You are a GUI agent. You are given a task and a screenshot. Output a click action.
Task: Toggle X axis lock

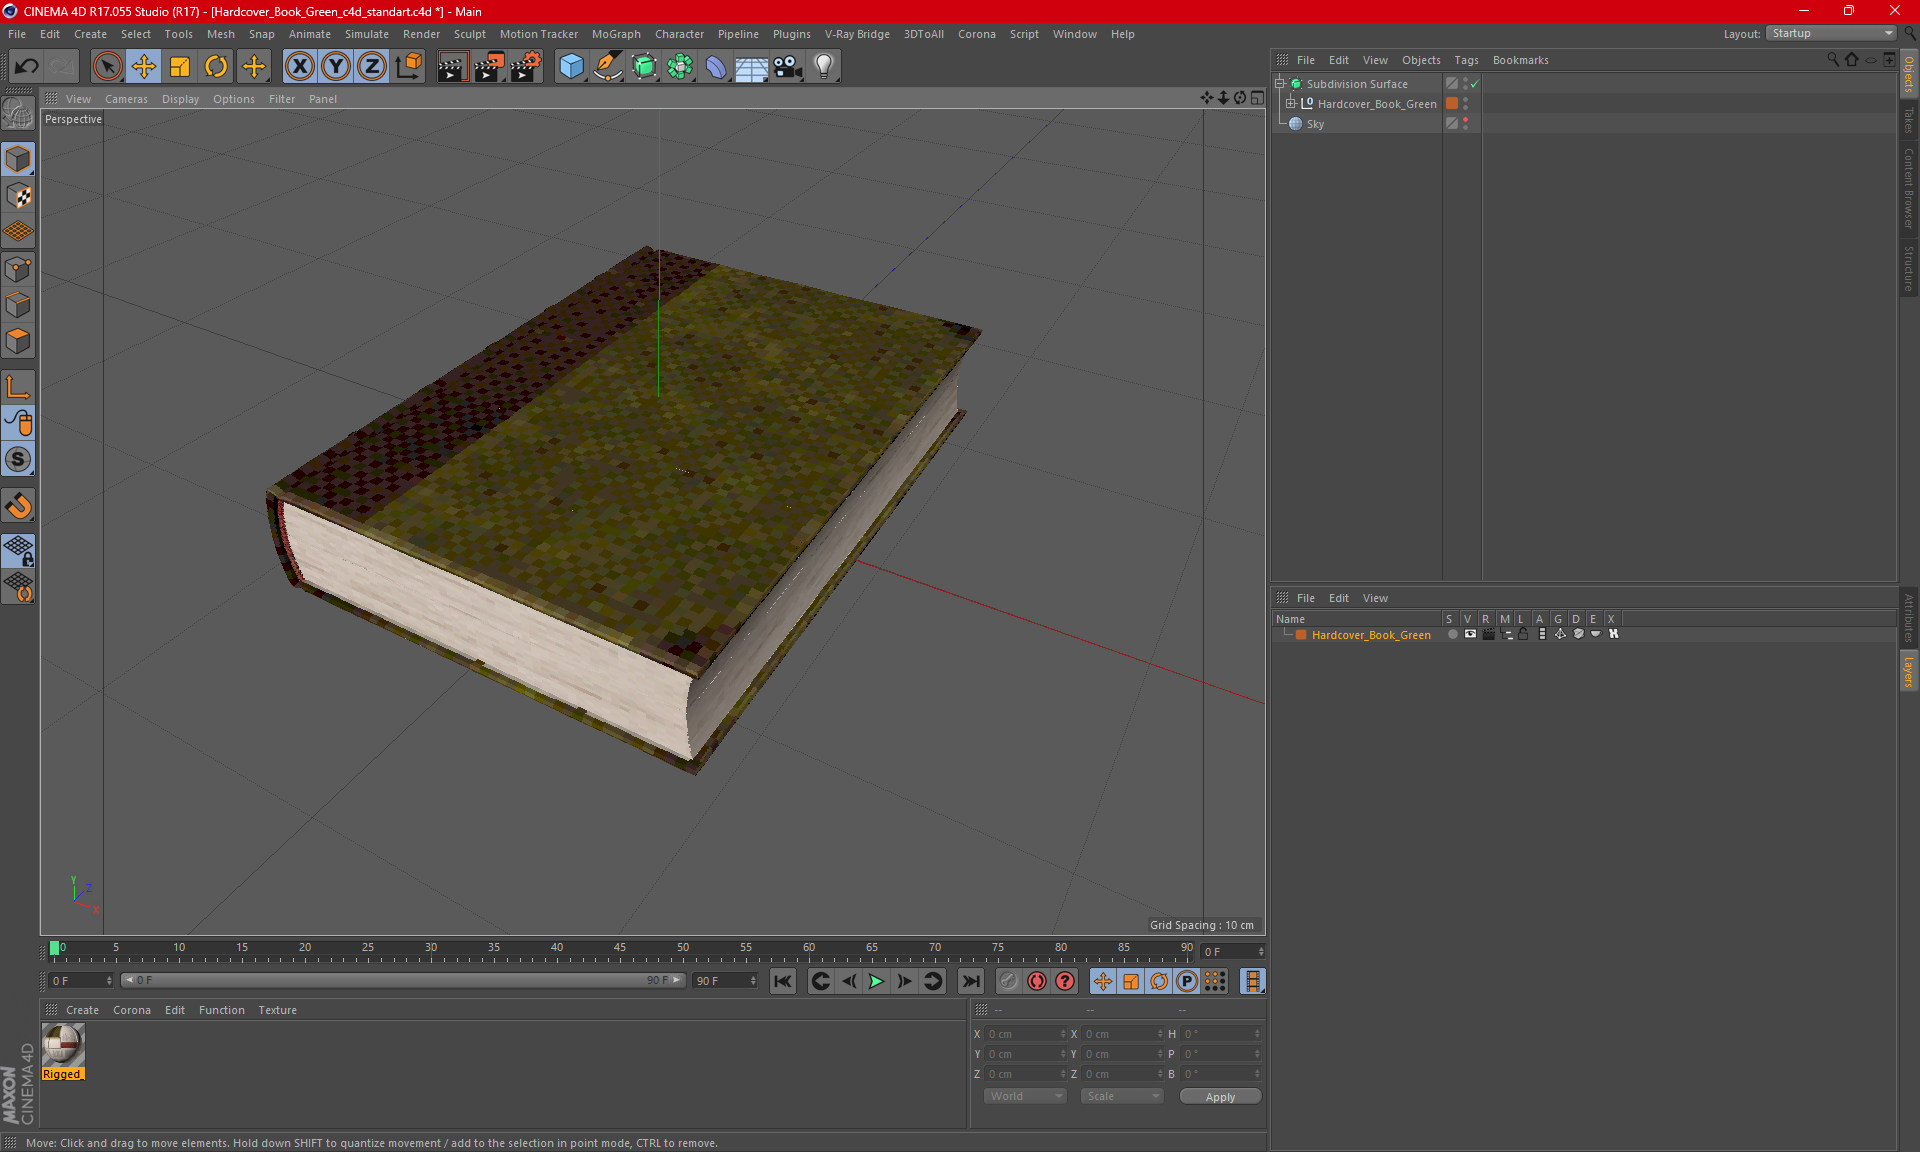(x=299, y=67)
